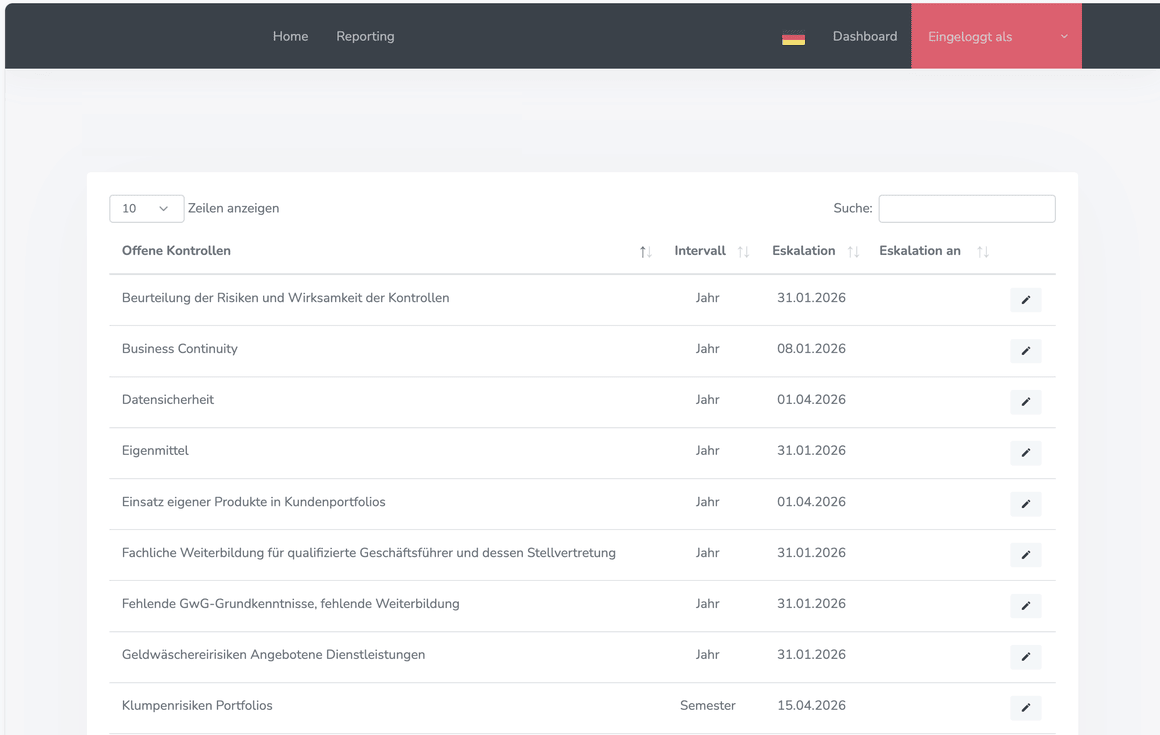Go to the Home menu item
The height and width of the screenshot is (735, 1160).
point(290,36)
